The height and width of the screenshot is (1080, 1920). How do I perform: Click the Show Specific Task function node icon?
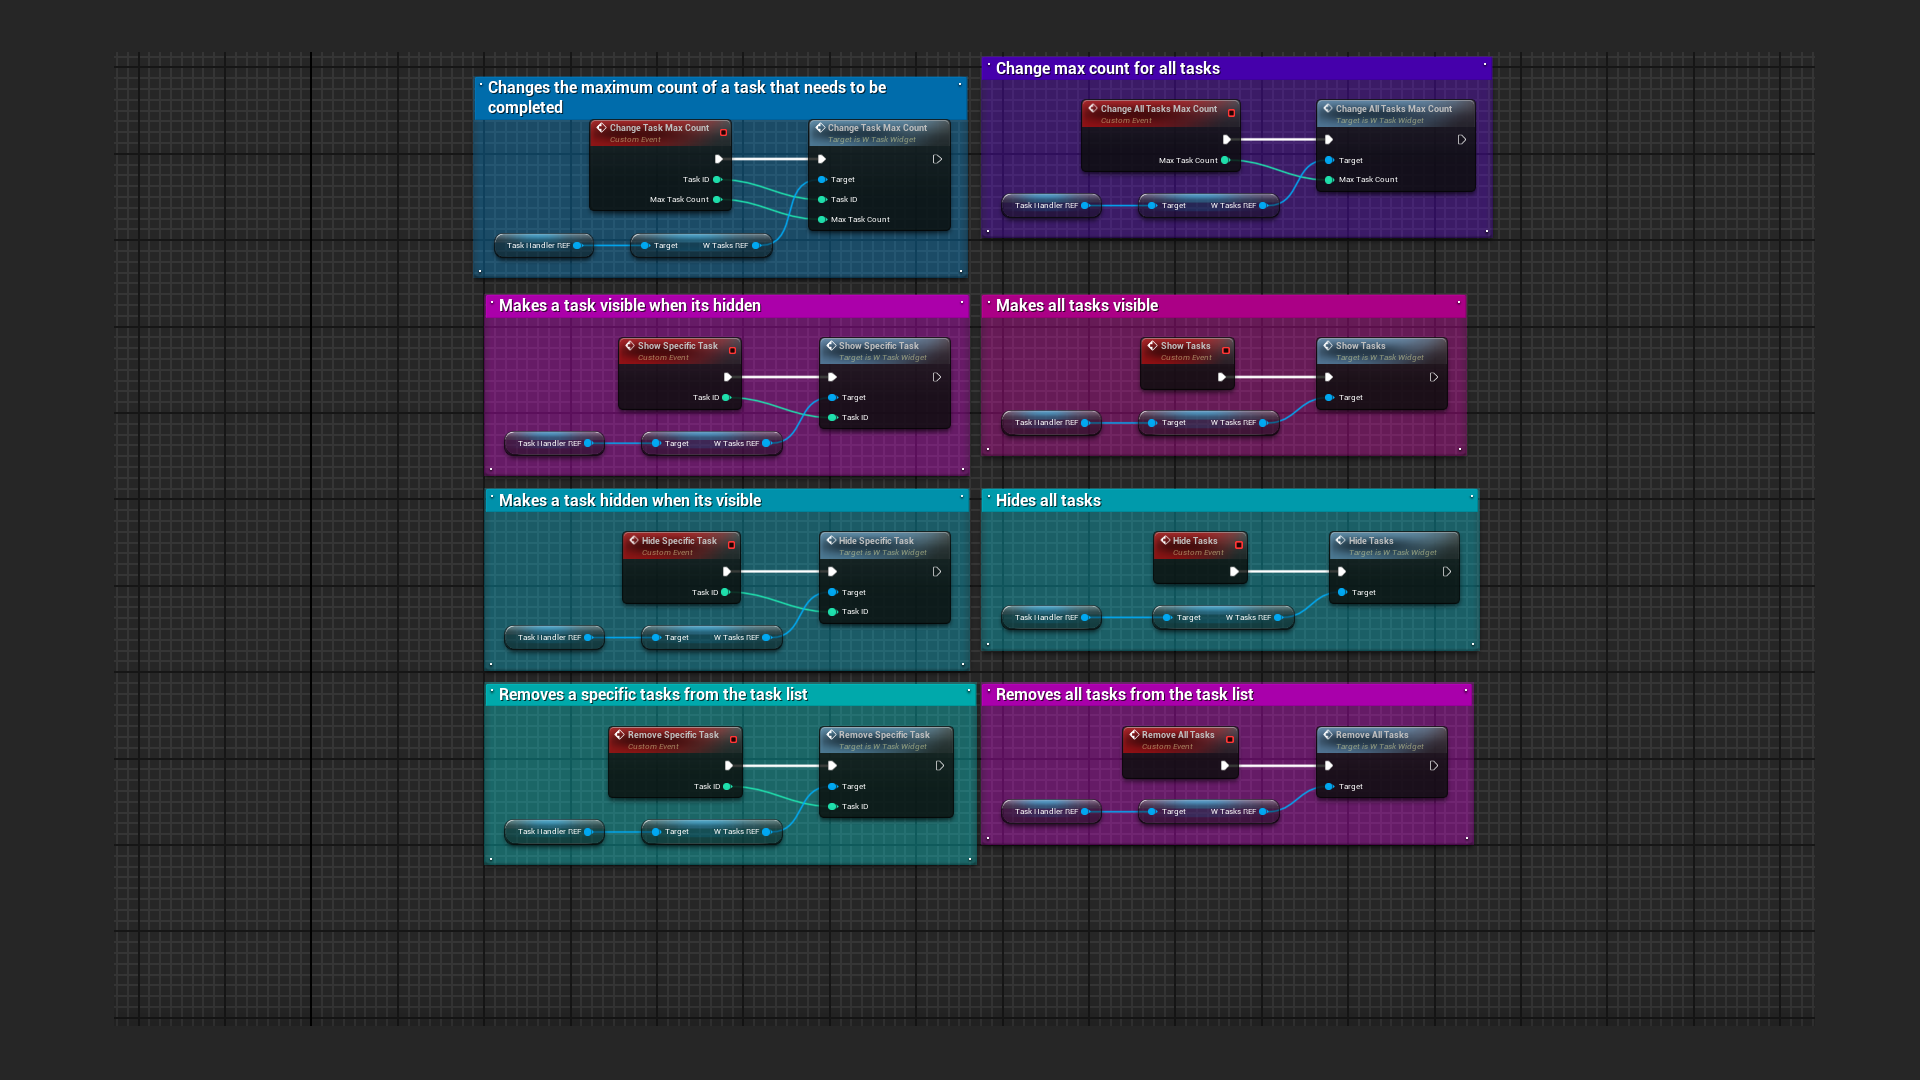pos(831,346)
